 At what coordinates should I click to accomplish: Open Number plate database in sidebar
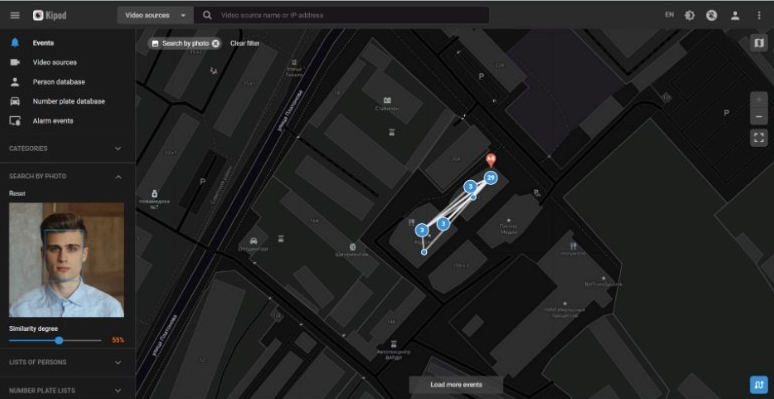[69, 101]
